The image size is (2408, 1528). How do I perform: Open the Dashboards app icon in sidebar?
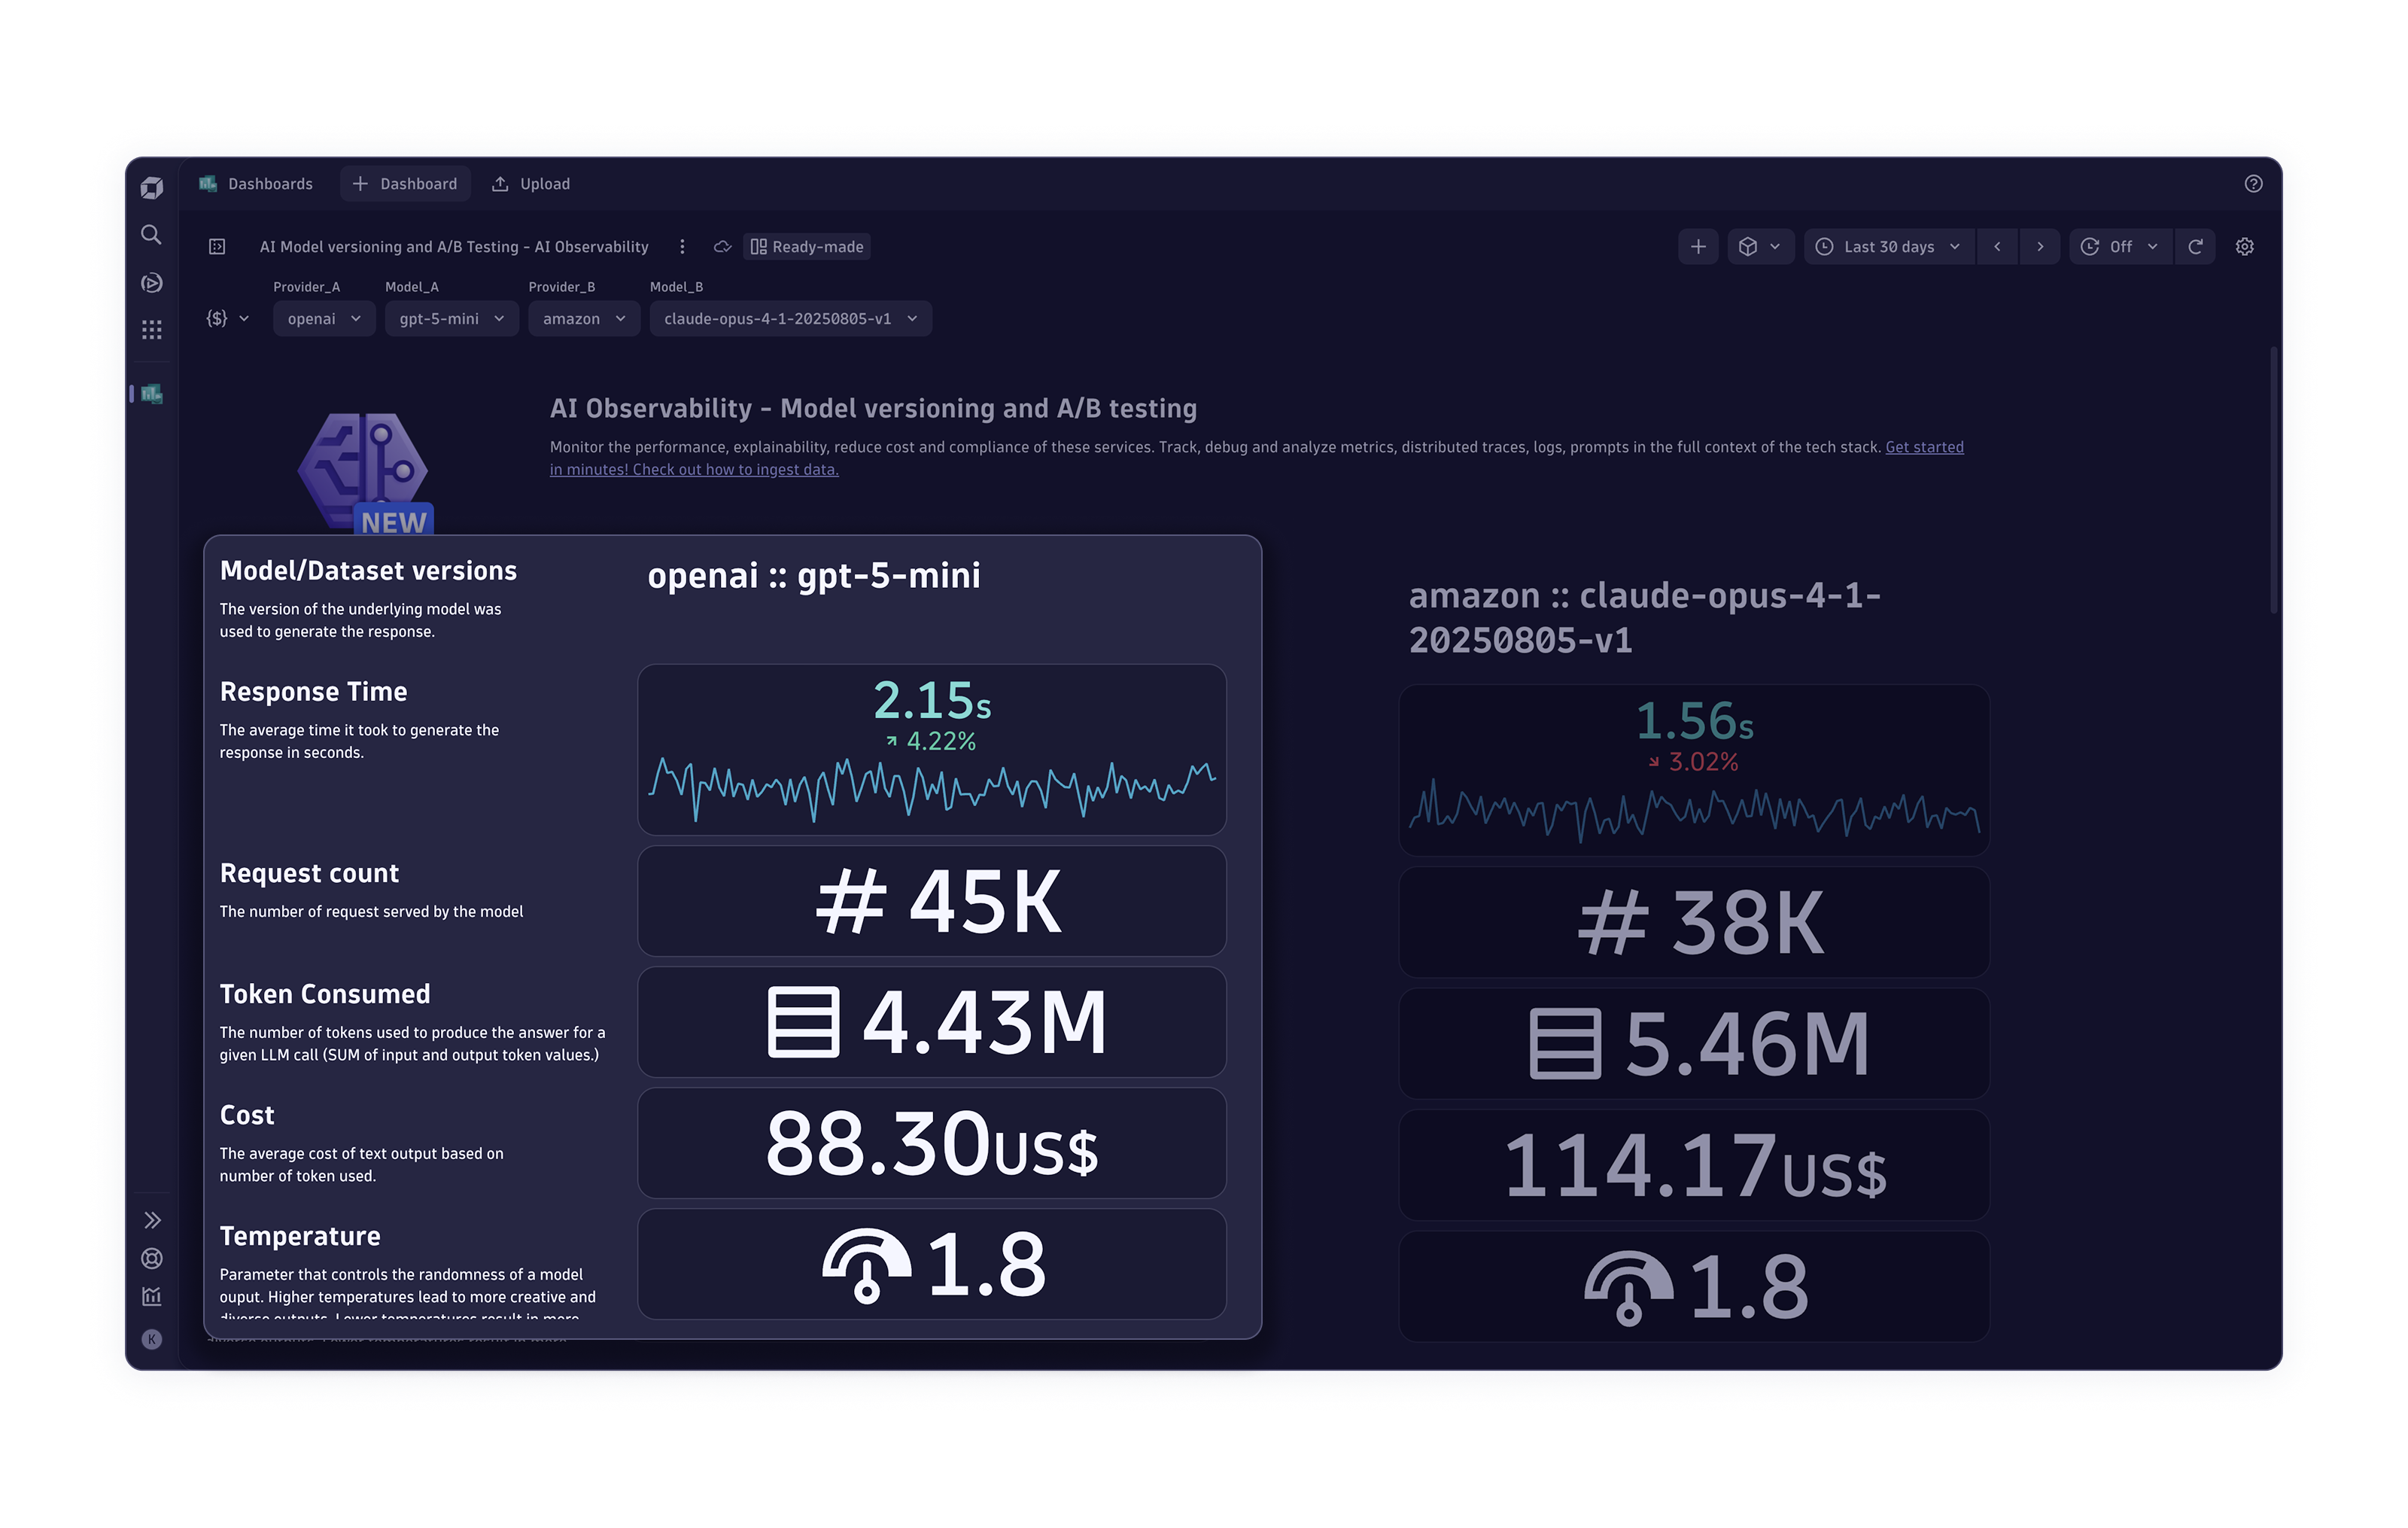point(152,394)
